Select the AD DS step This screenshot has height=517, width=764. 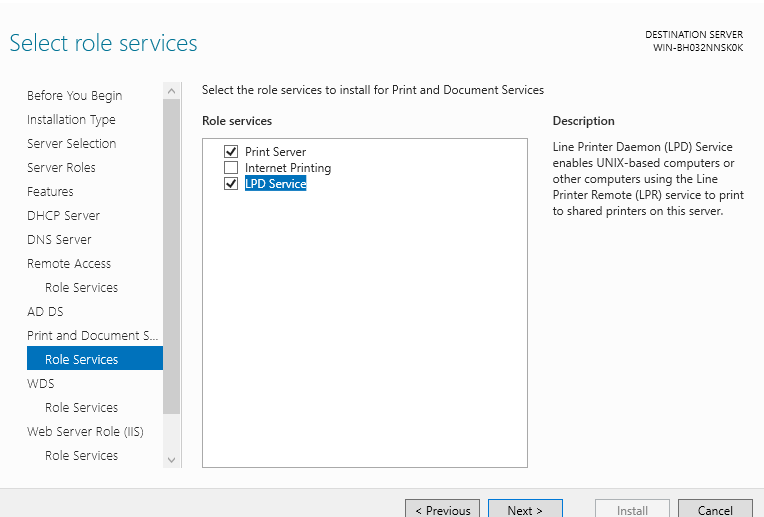[x=45, y=312]
